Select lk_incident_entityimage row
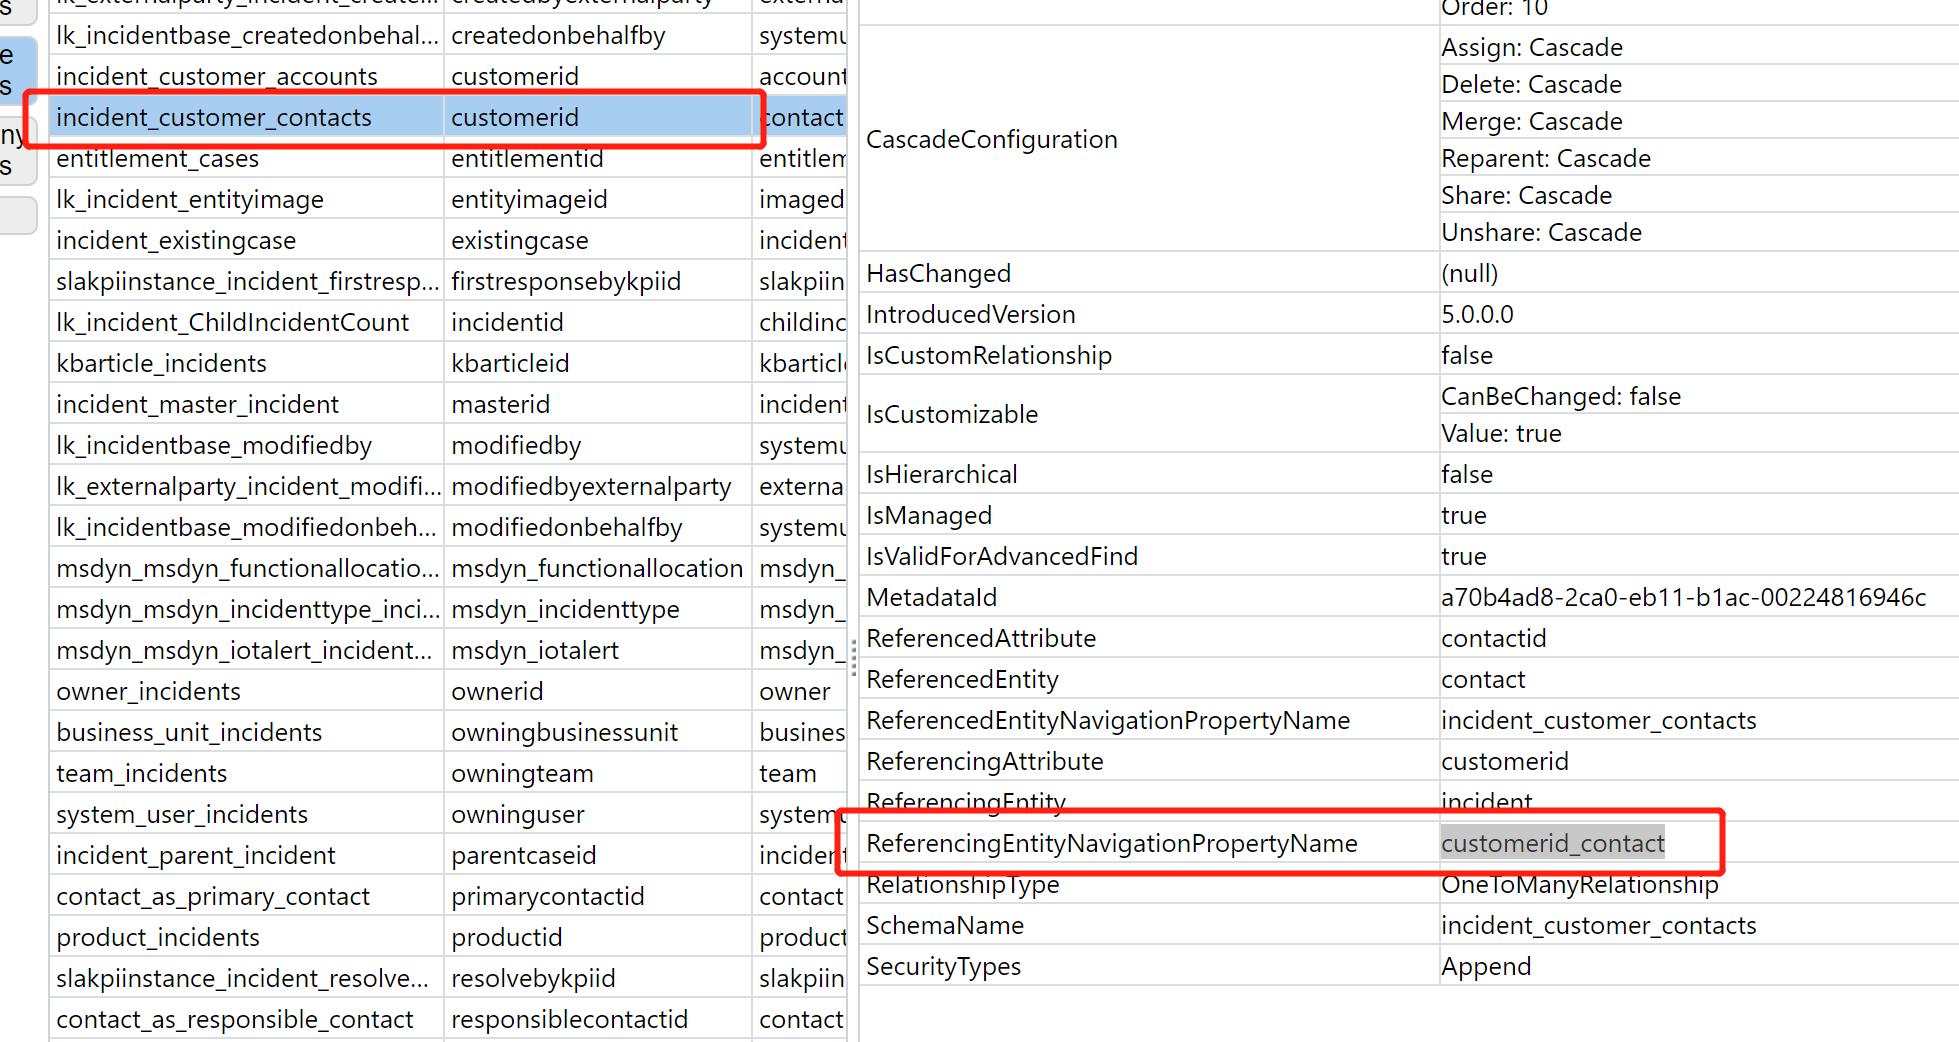This screenshot has height=1042, width=1959. [x=448, y=199]
